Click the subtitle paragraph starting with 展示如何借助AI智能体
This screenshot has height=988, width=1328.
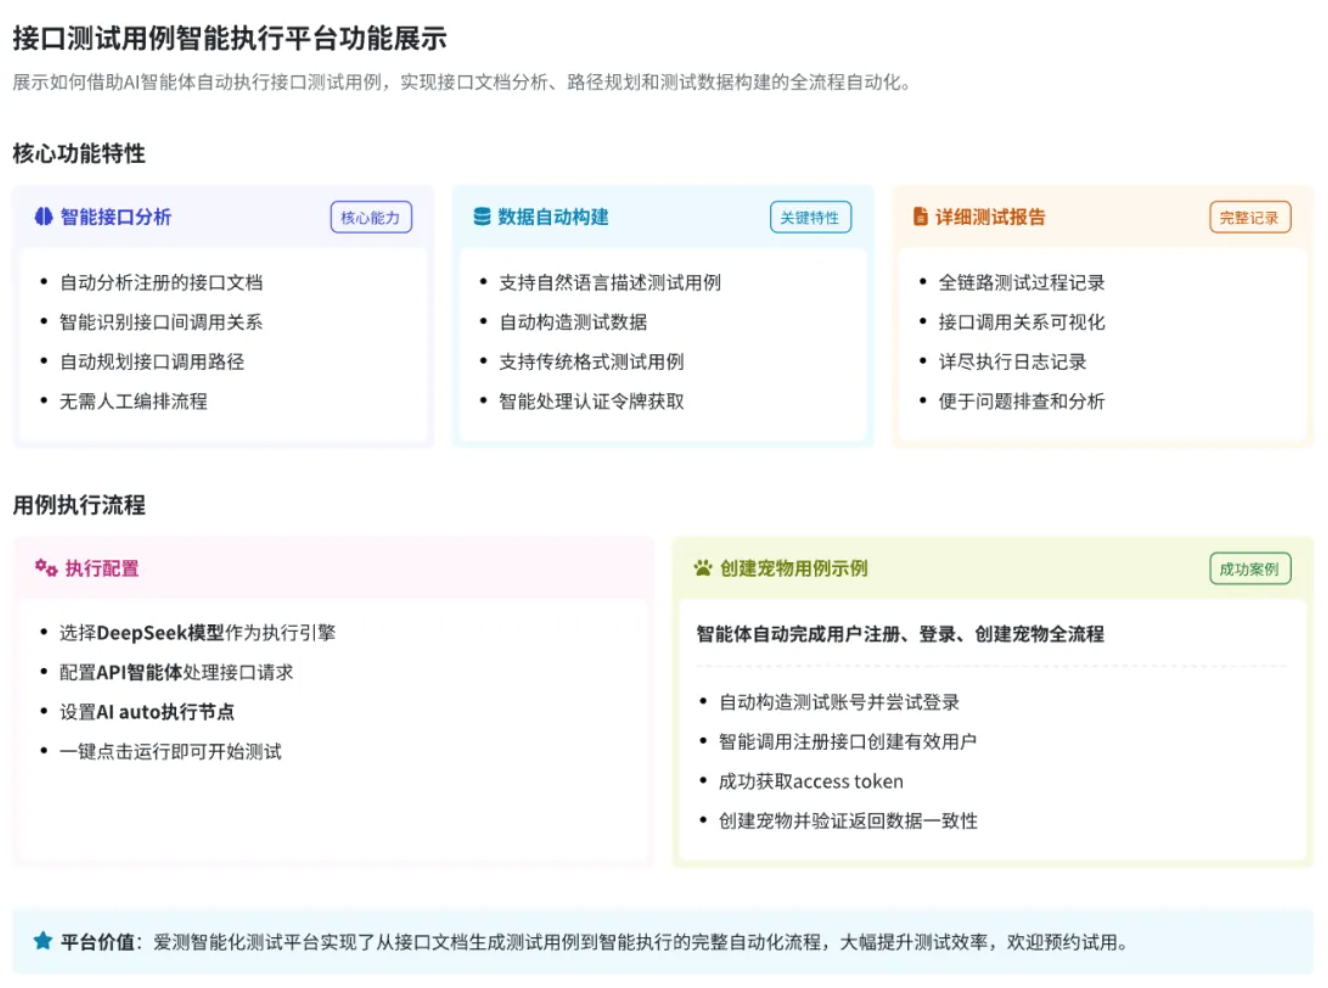click(461, 82)
